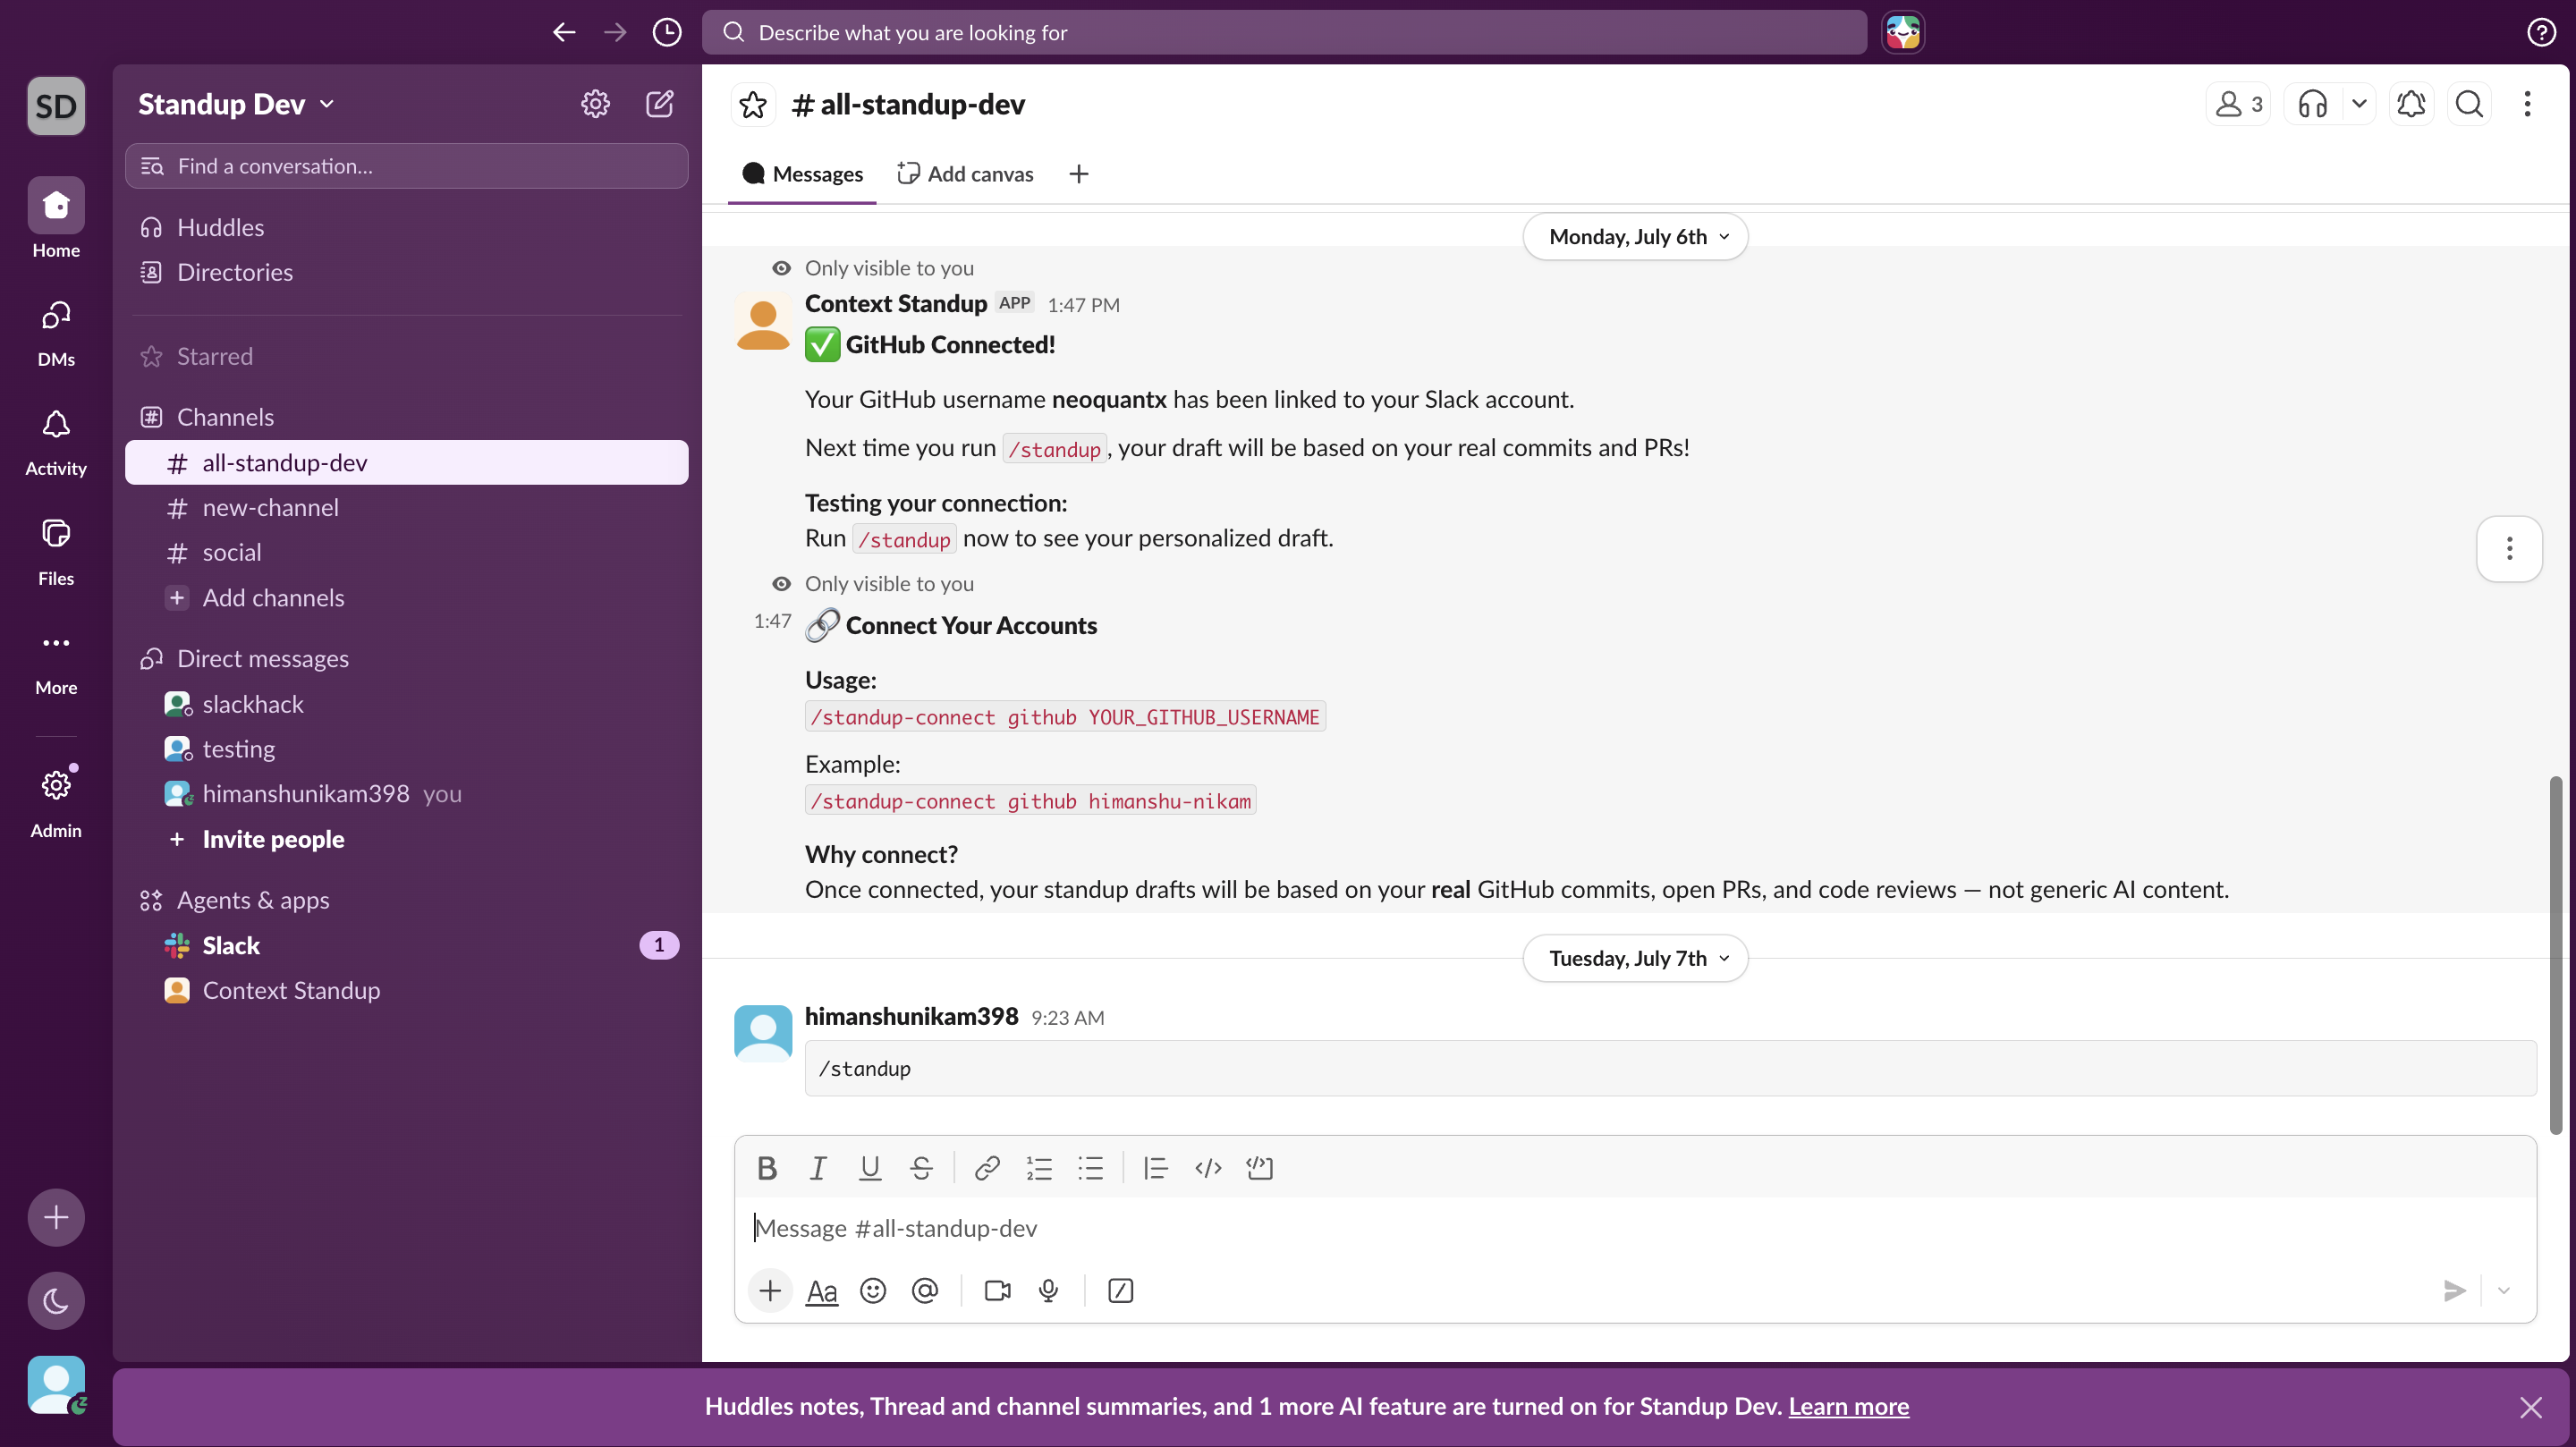Click the Learn more link
2576x1447 pixels.
[1848, 1406]
